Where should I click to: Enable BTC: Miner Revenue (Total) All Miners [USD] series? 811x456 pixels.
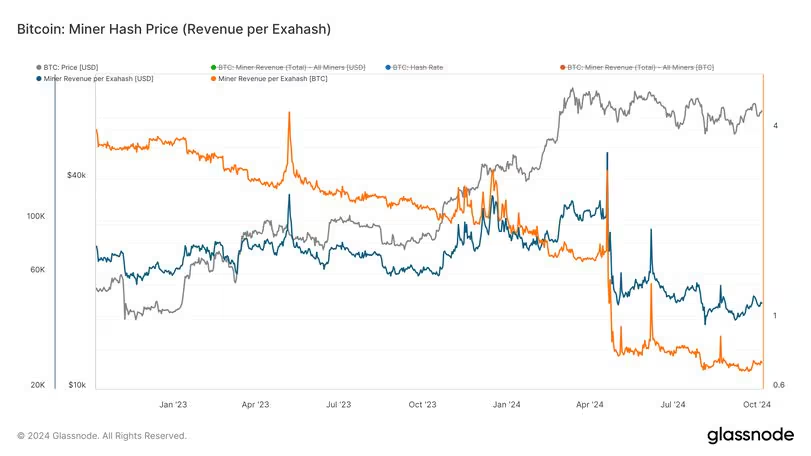coord(288,67)
